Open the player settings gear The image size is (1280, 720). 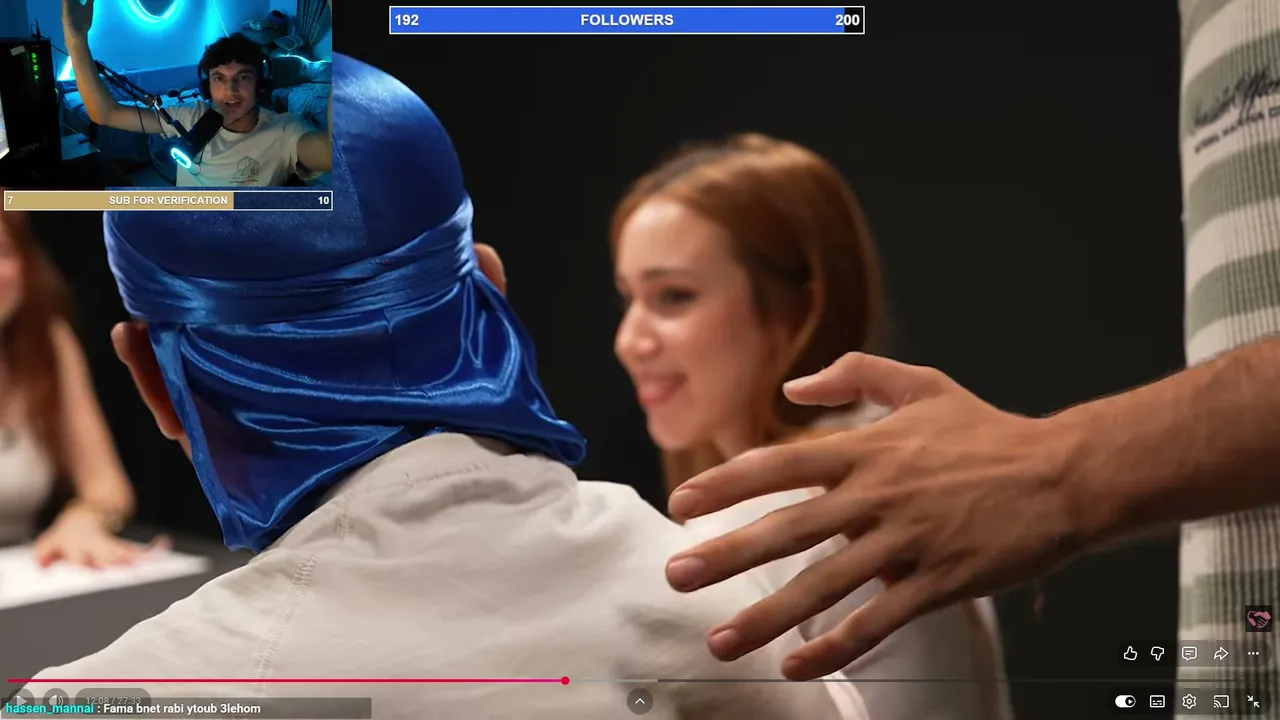tap(1189, 702)
